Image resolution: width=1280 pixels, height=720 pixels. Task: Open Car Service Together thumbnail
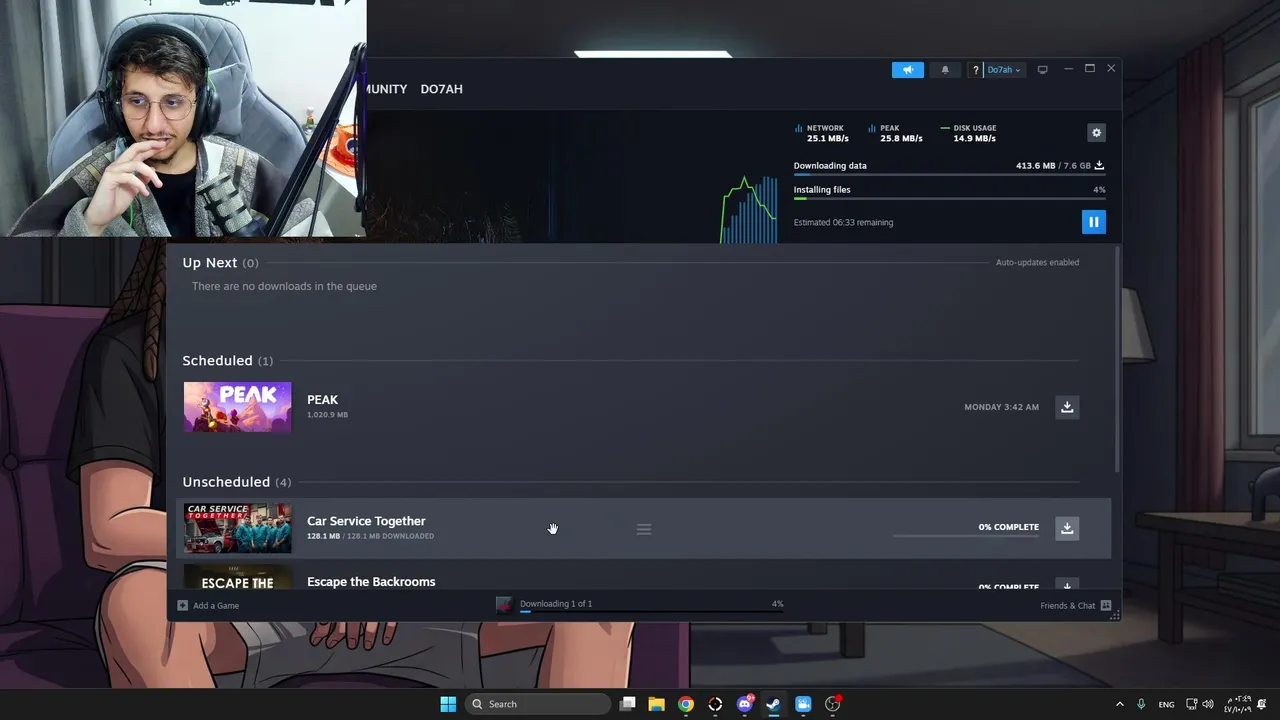coord(238,528)
